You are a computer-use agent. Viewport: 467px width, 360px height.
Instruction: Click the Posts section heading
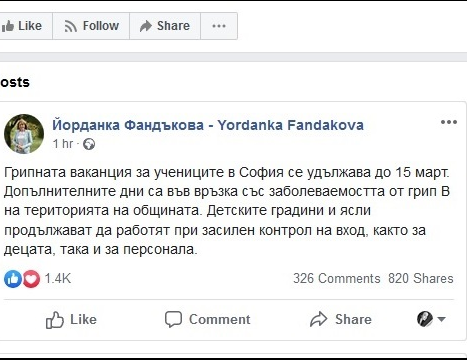(15, 82)
